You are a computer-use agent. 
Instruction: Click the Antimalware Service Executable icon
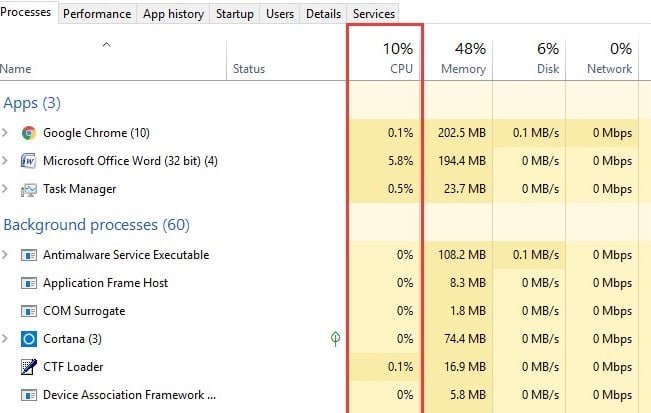pos(29,255)
